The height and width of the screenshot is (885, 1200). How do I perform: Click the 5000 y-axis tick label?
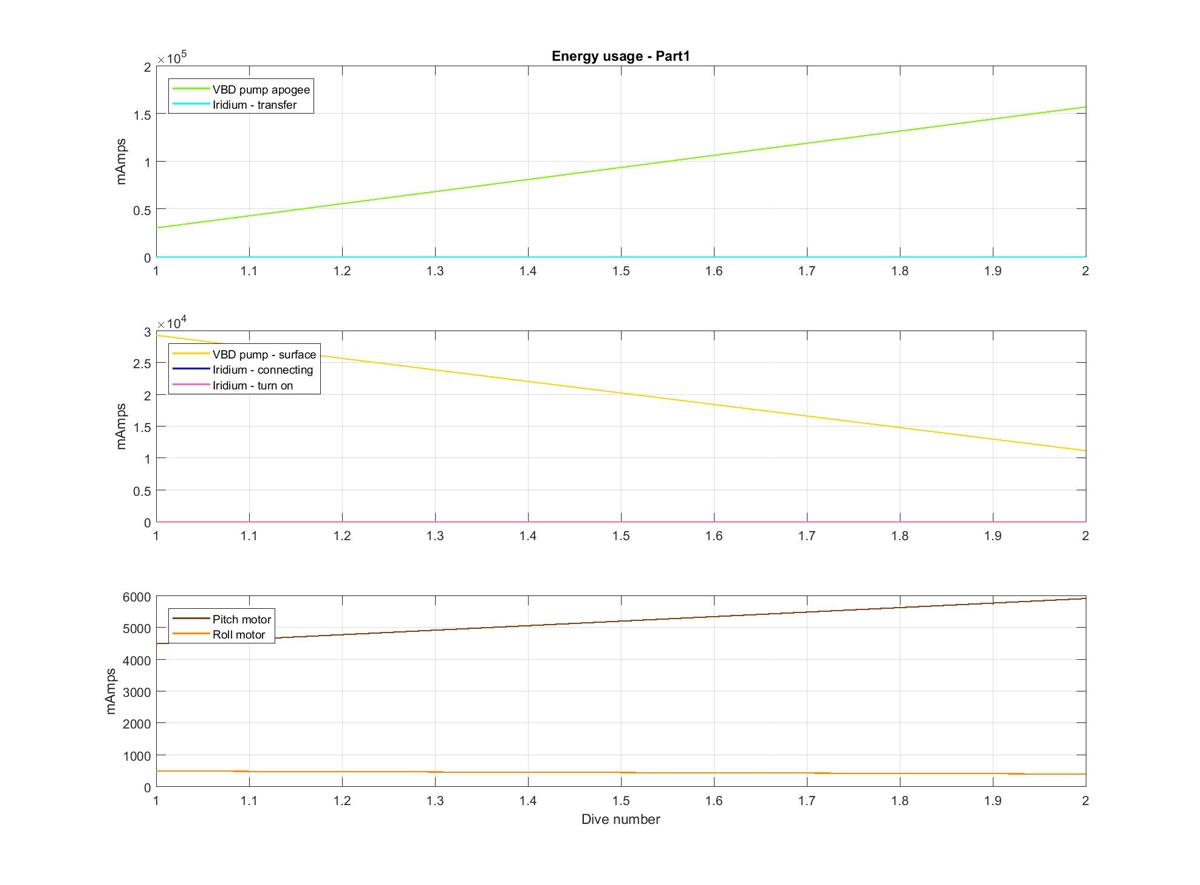[x=135, y=628]
